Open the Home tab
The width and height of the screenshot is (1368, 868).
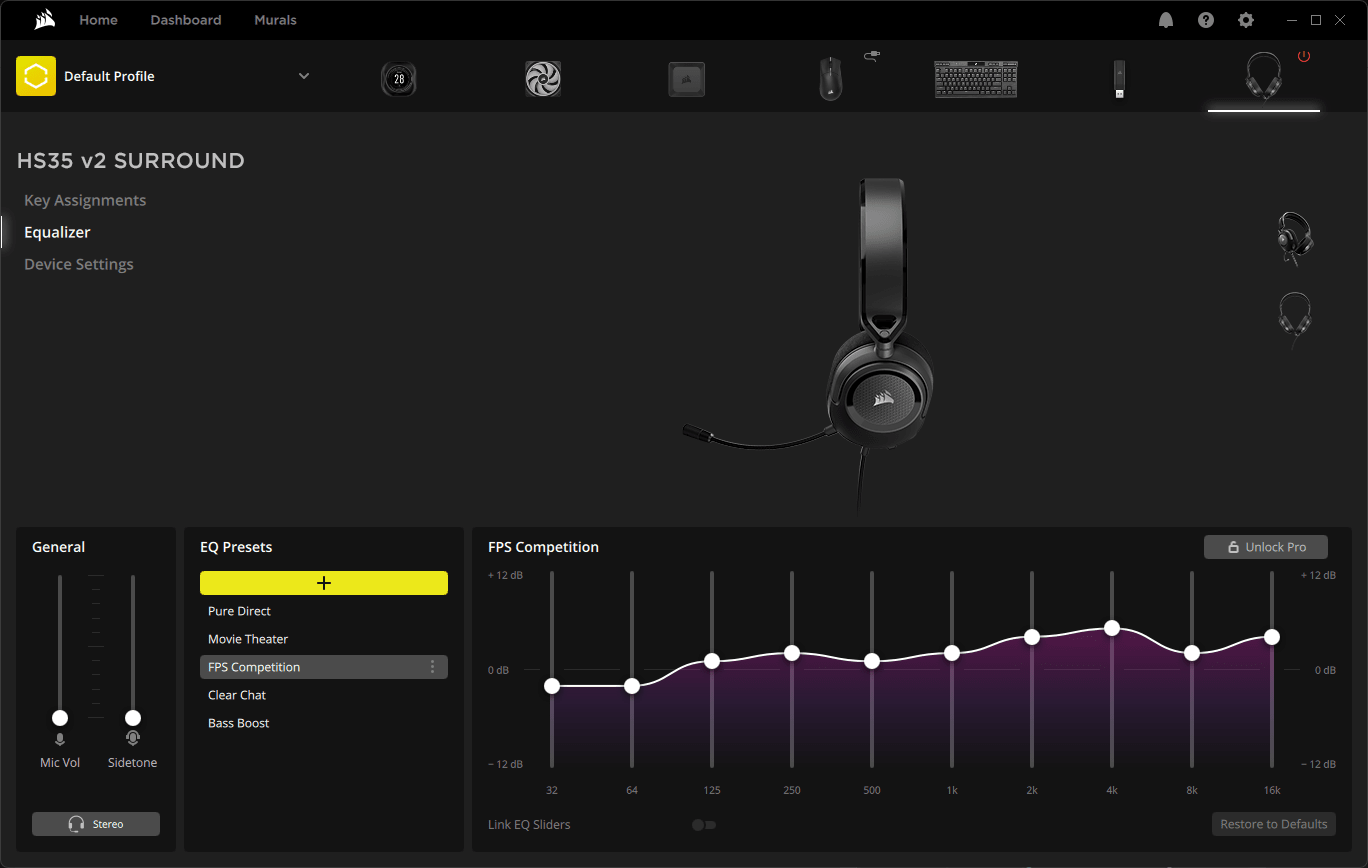[98, 20]
